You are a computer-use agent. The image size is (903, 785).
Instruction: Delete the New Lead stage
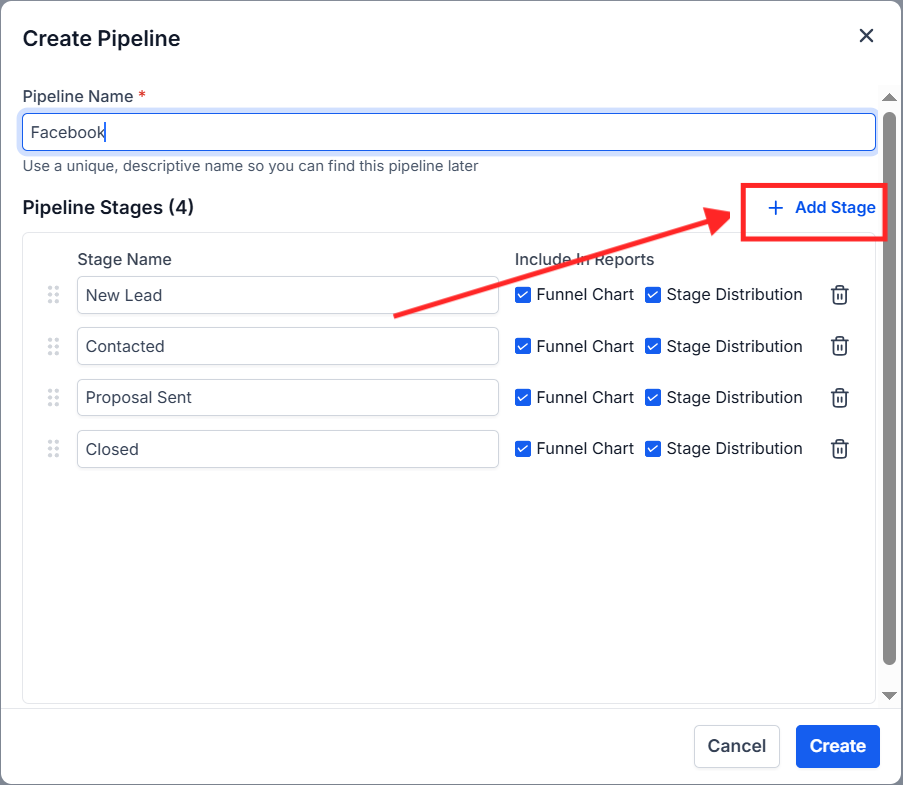point(840,295)
